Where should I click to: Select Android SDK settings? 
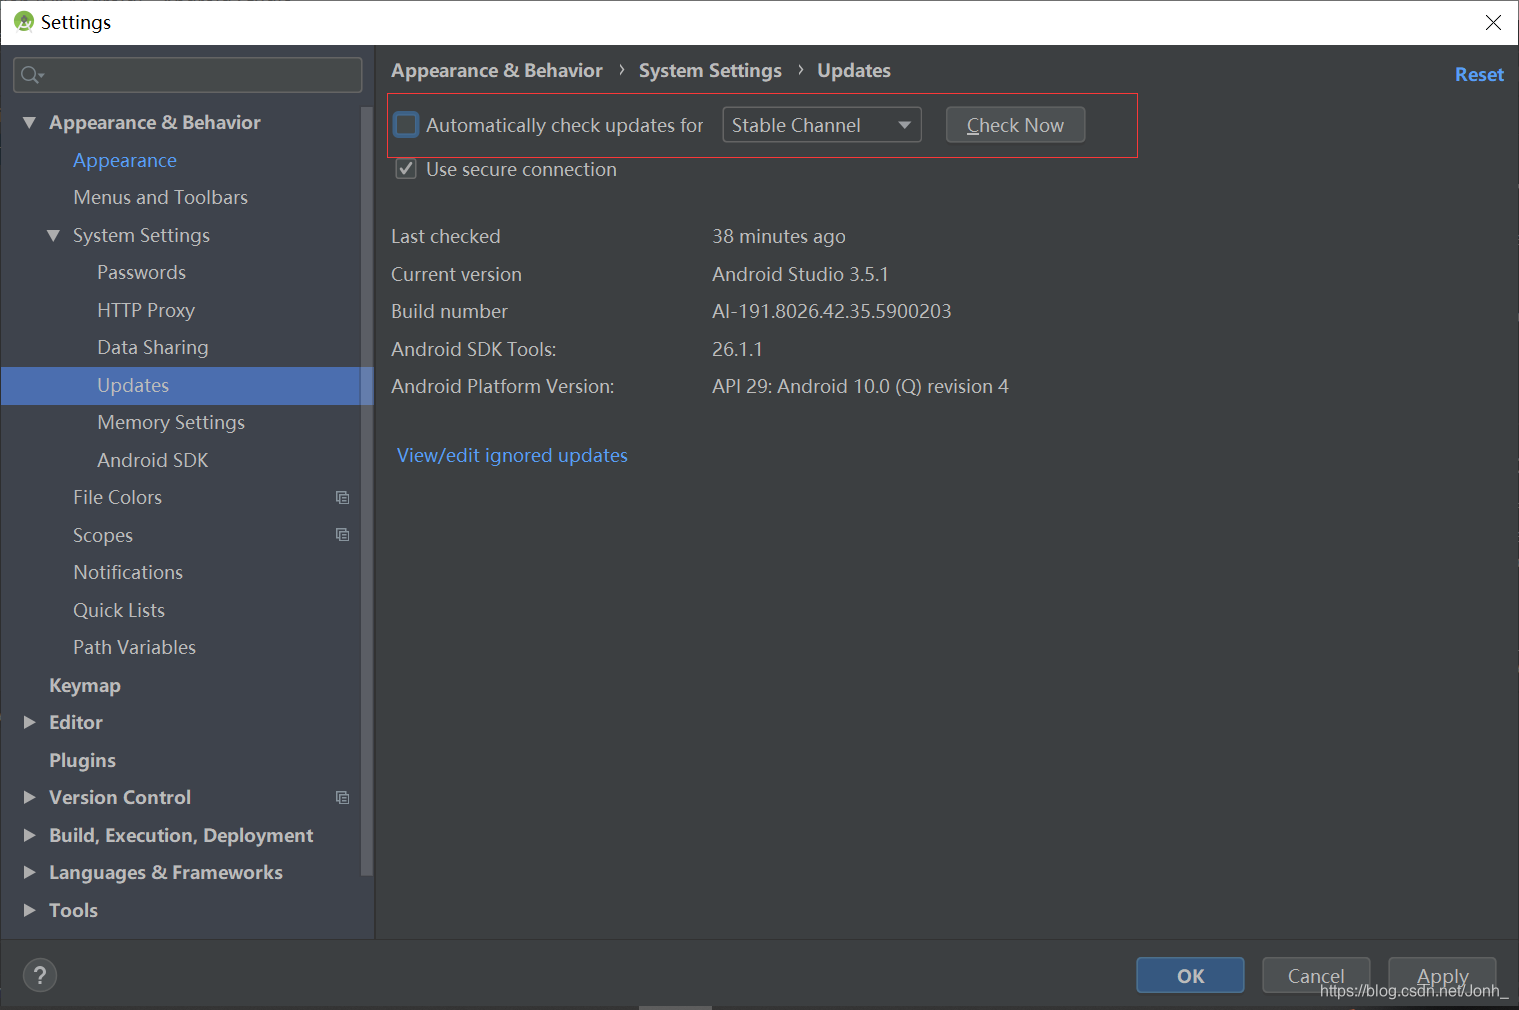pyautogui.click(x=153, y=460)
